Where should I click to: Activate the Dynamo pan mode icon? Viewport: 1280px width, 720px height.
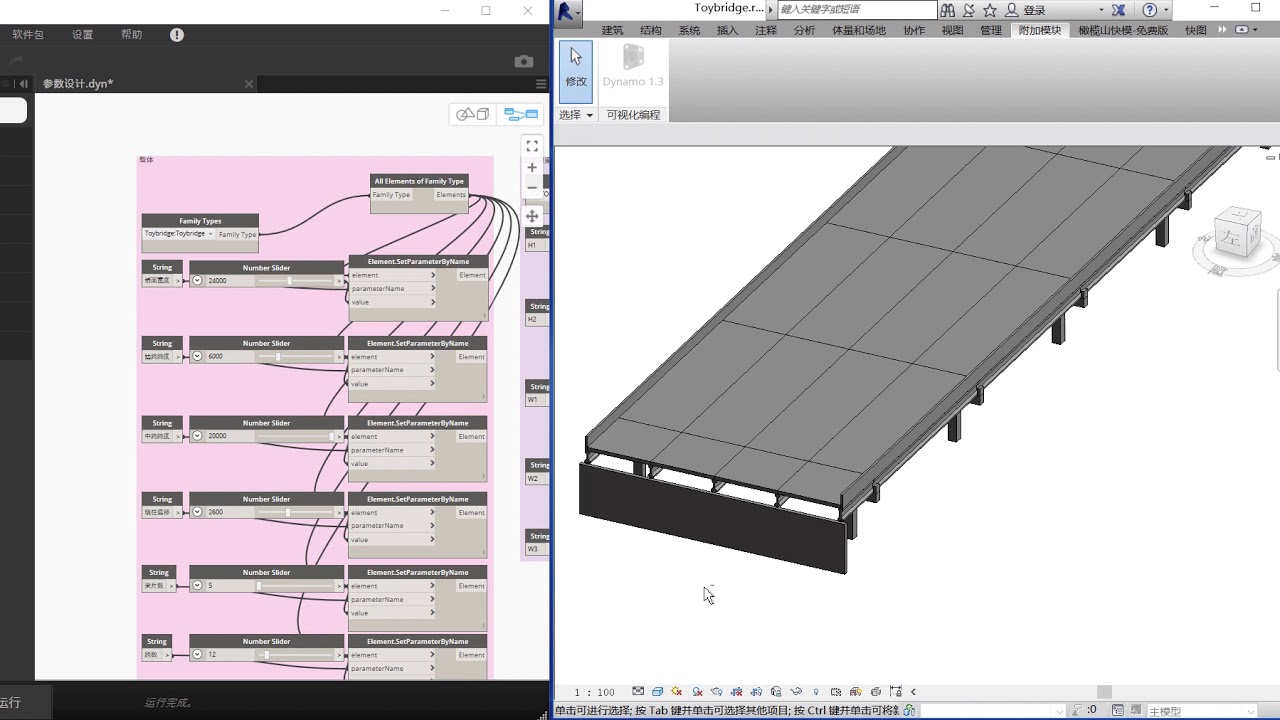pyautogui.click(x=532, y=216)
